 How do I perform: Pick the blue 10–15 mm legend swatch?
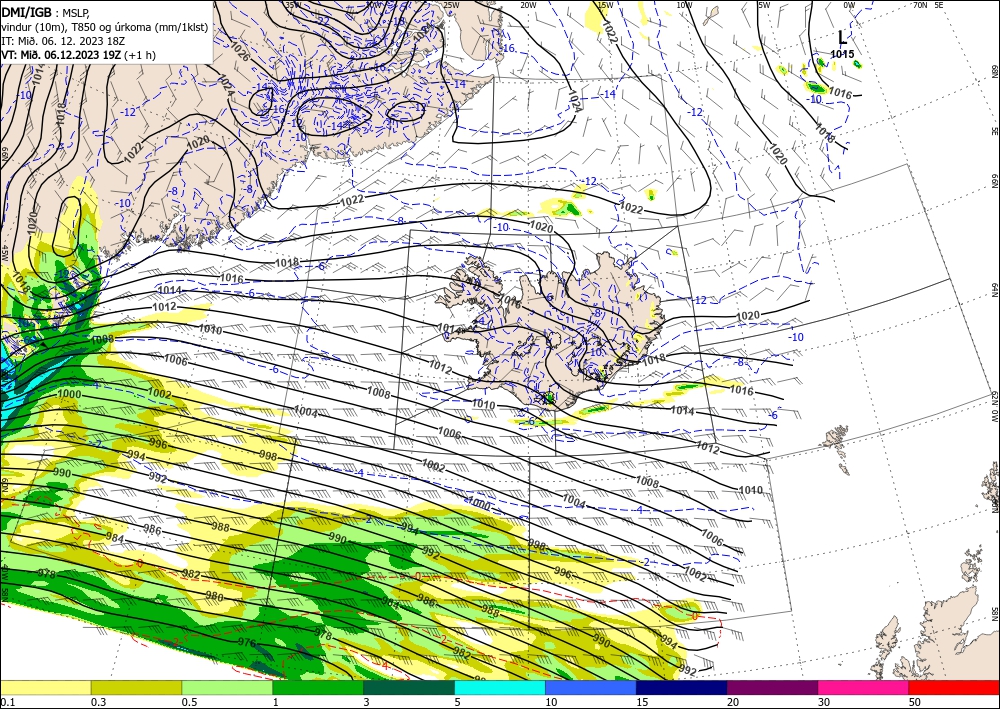point(591,687)
